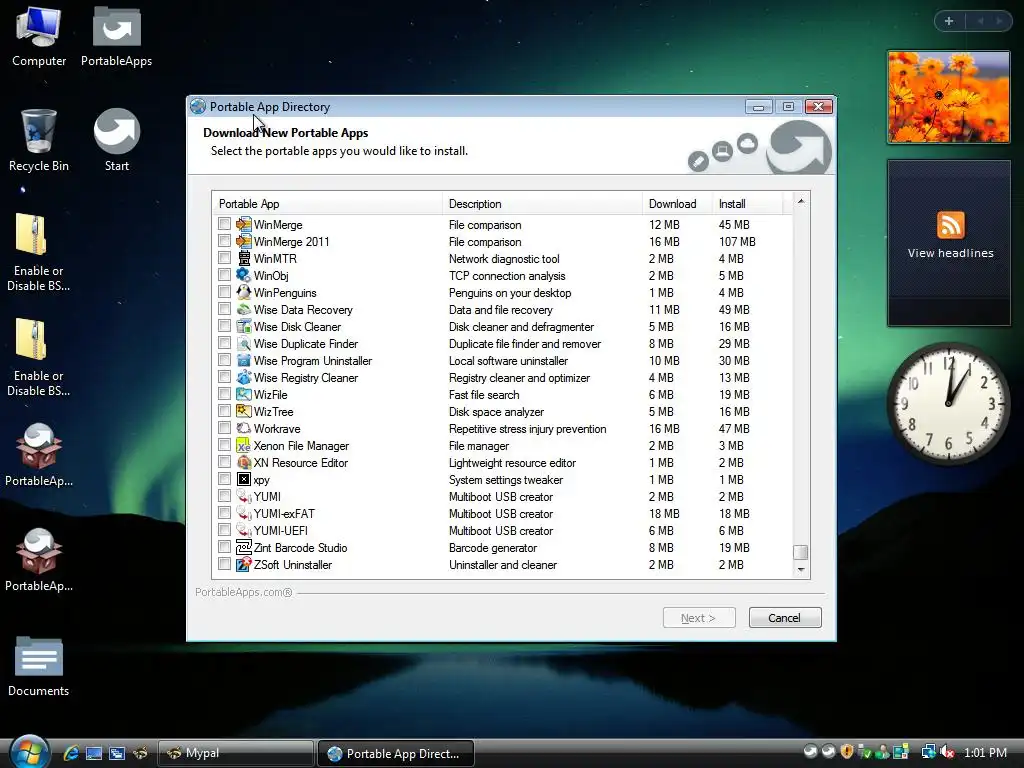
Task: Select the PortableApps folder on desktop
Action: (x=116, y=36)
